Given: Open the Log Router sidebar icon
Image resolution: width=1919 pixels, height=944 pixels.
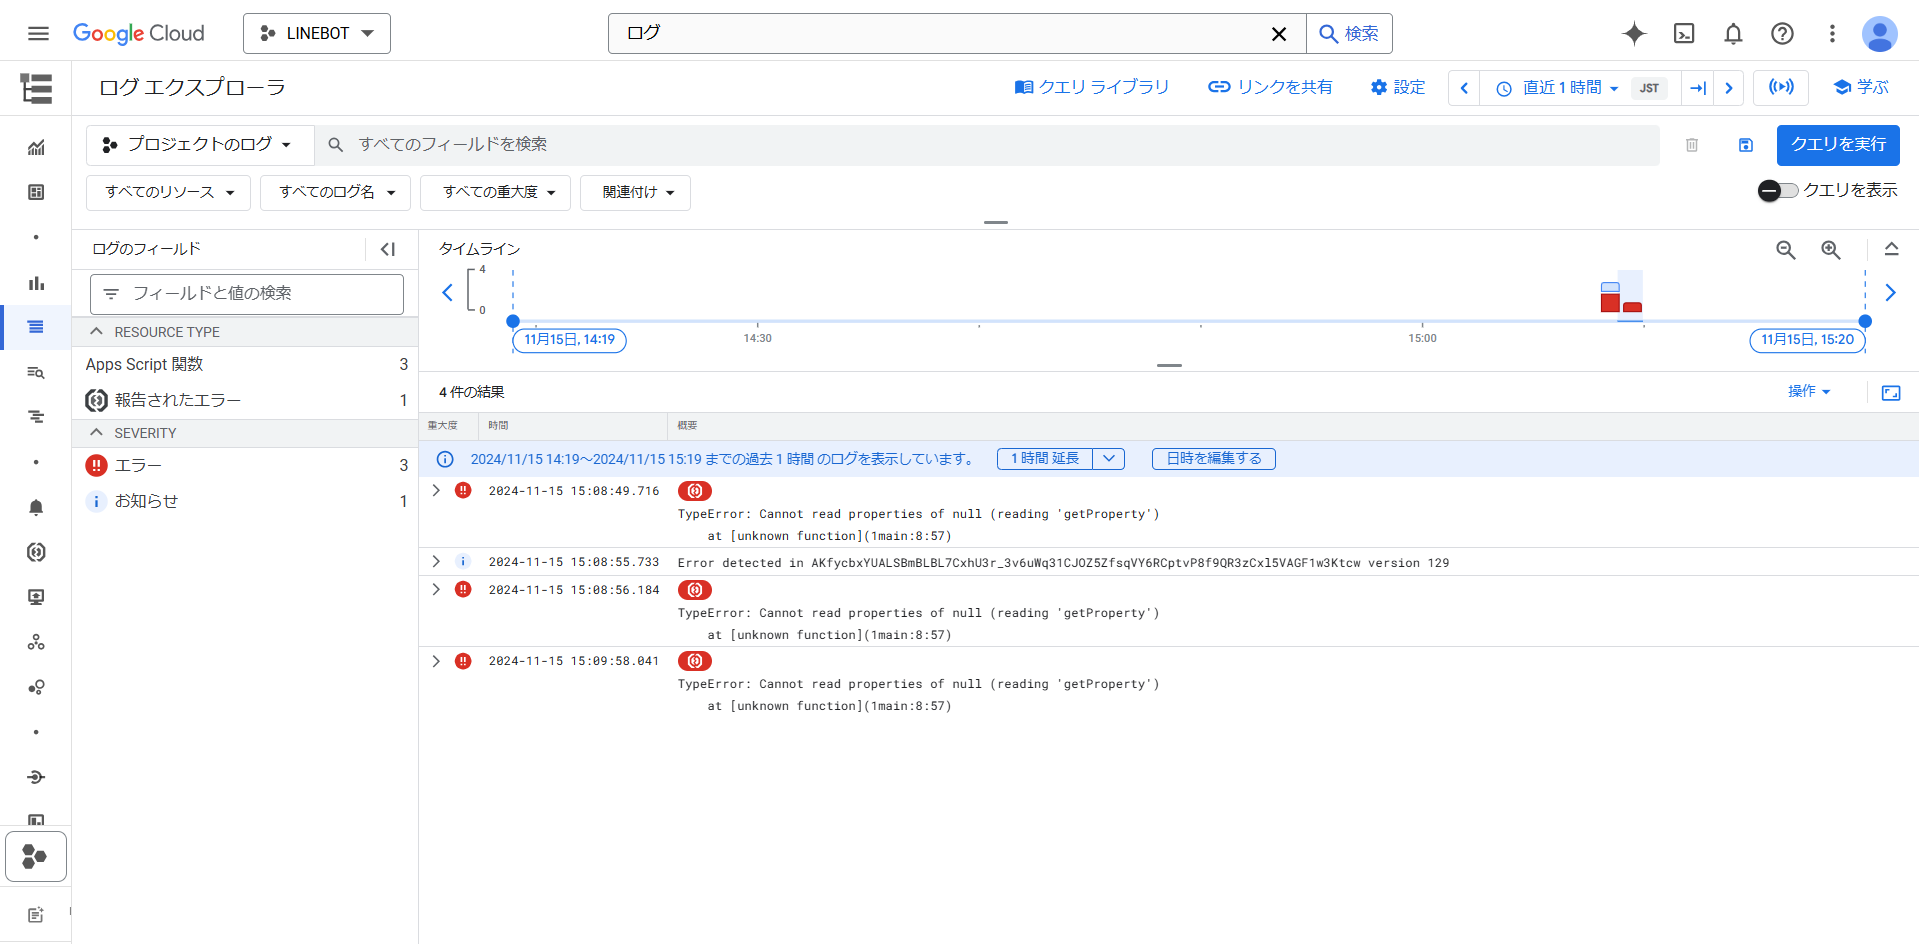Looking at the screenshot, I should pyautogui.click(x=36, y=777).
